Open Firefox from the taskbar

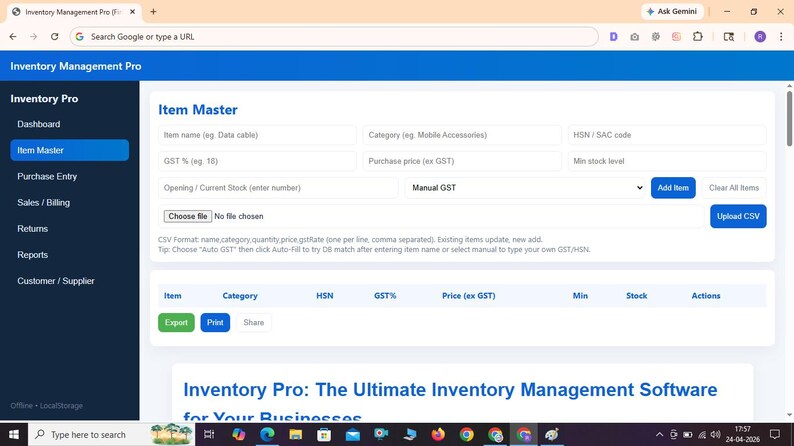click(438, 434)
